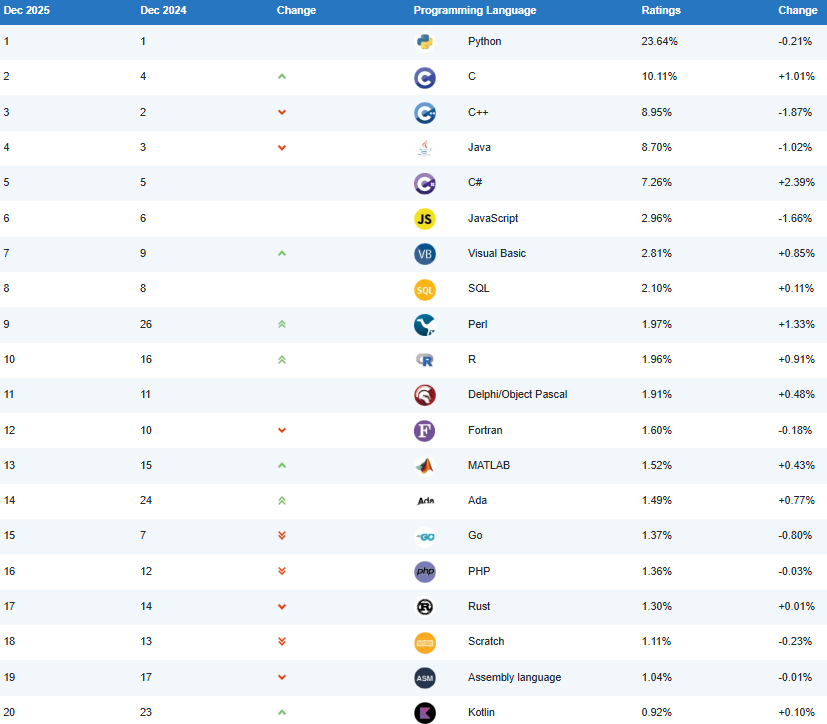Screen dimensions: 827x724
Task: Click the double up arrow for Perl
Action: coord(282,324)
